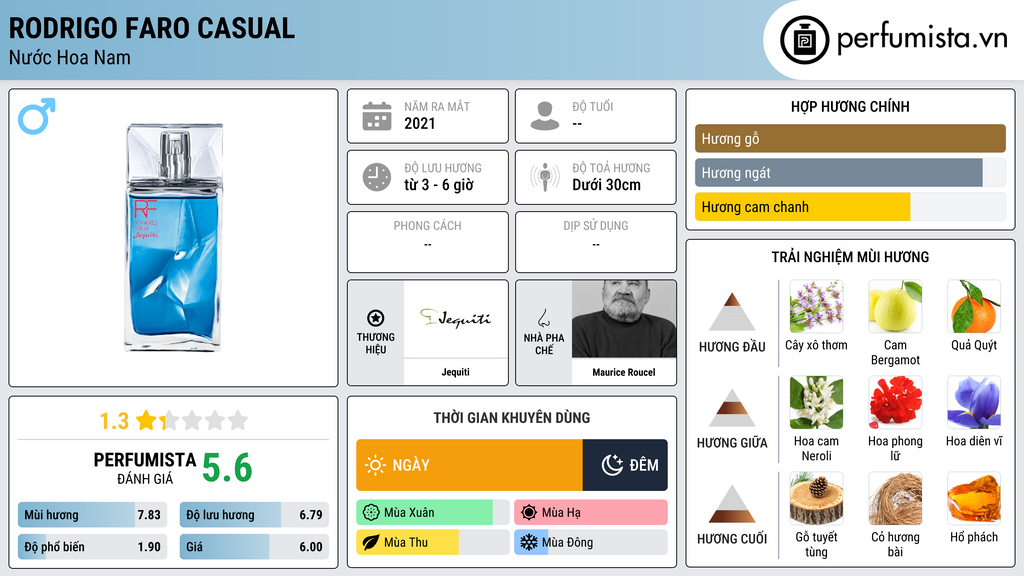Viewport: 1024px width, 576px height.
Task: Click the Hương cam chanh yellow bar
Action: (850, 207)
